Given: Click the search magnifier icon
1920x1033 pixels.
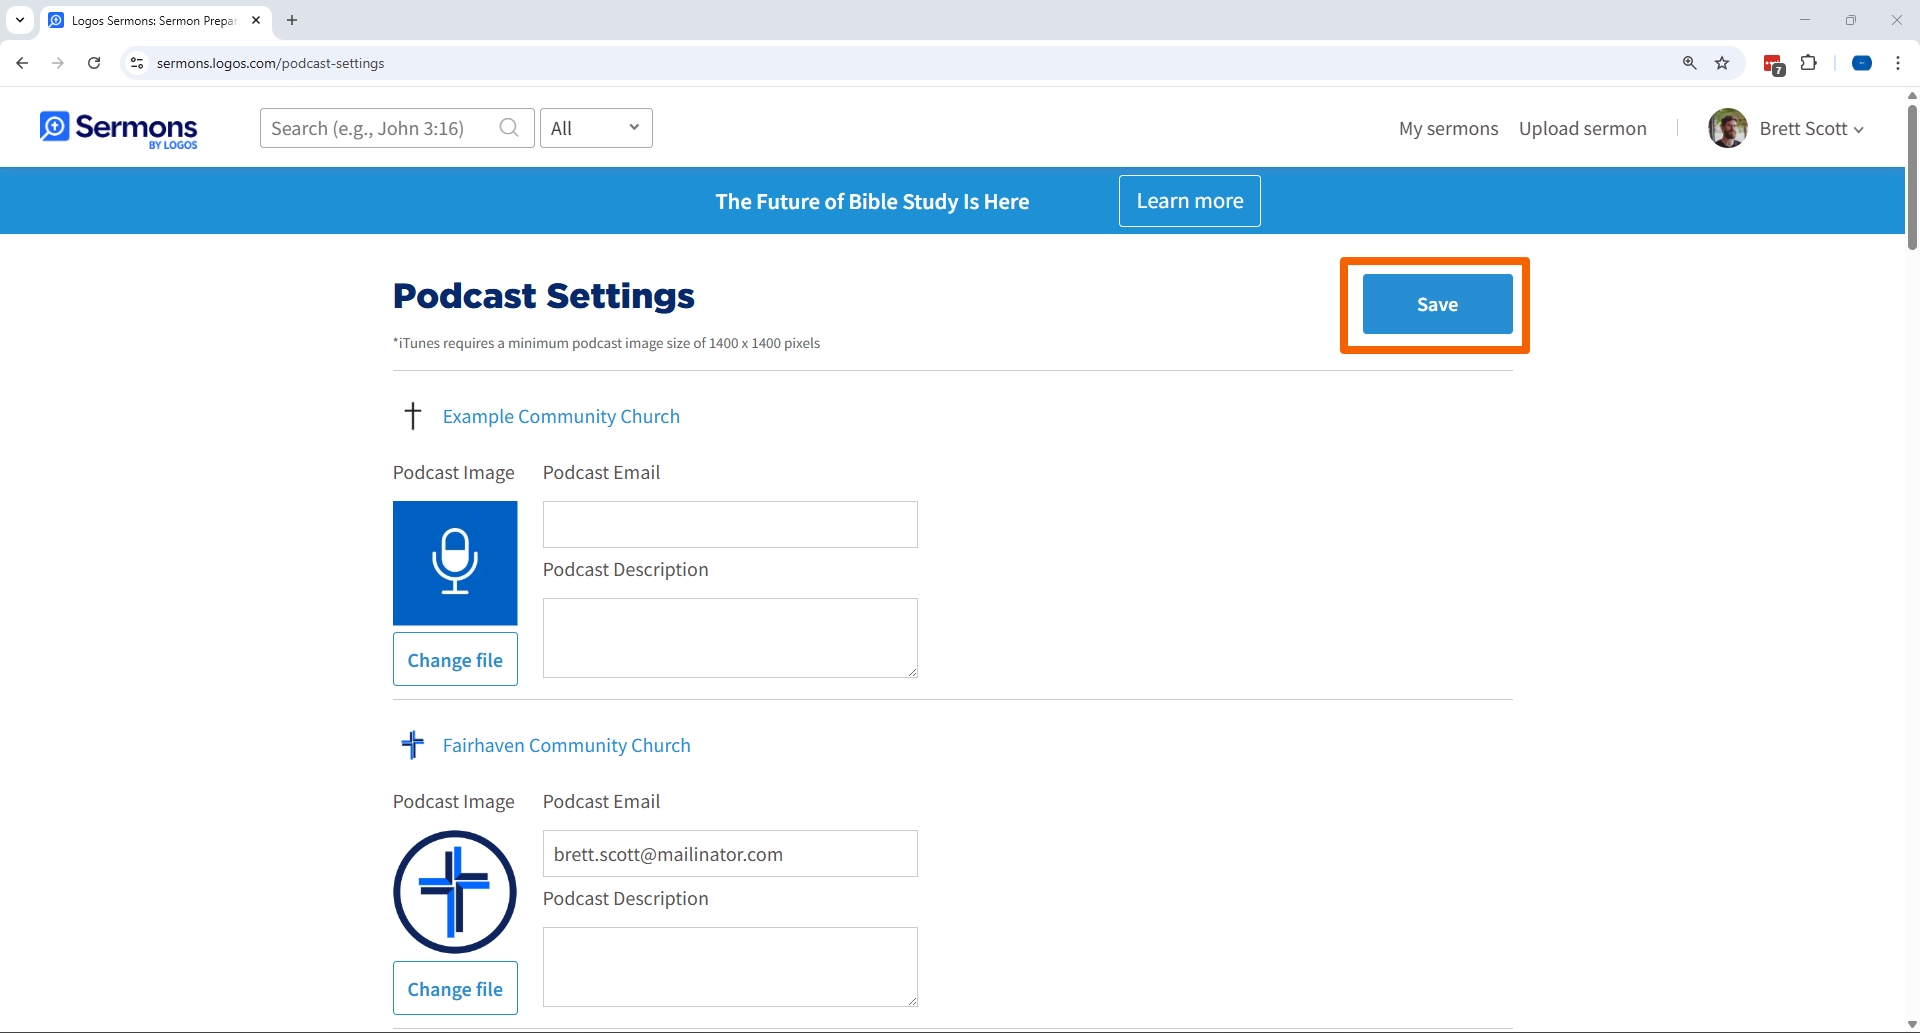Looking at the screenshot, I should [509, 128].
